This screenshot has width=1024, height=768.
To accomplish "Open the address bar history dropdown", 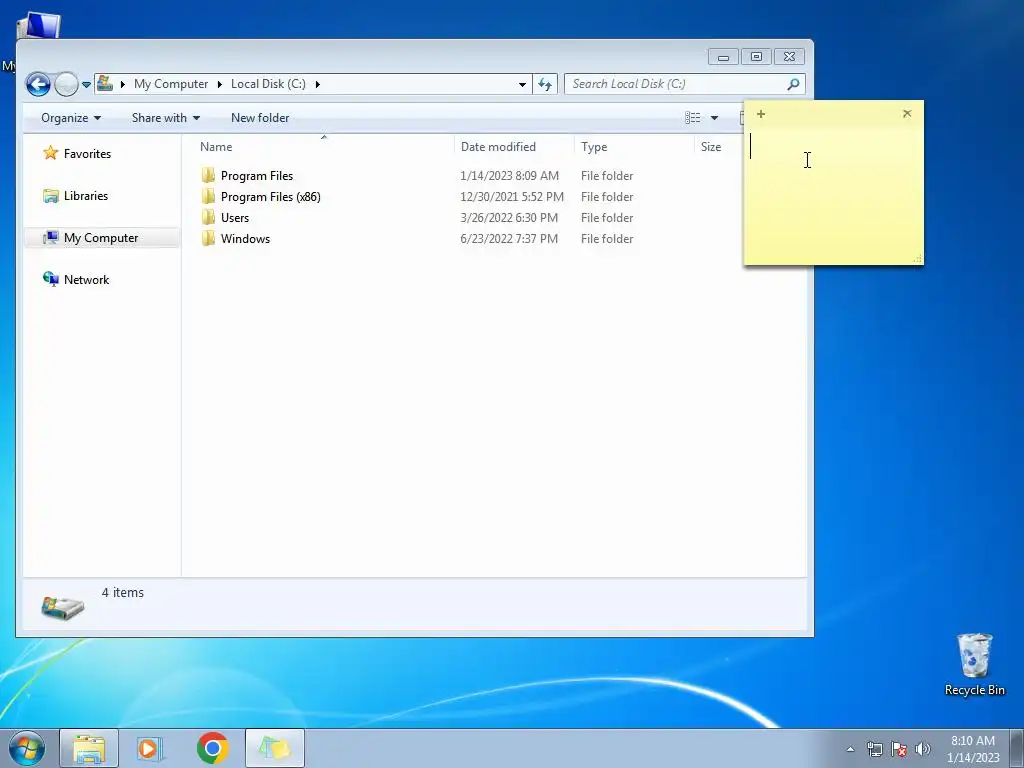I will [522, 84].
